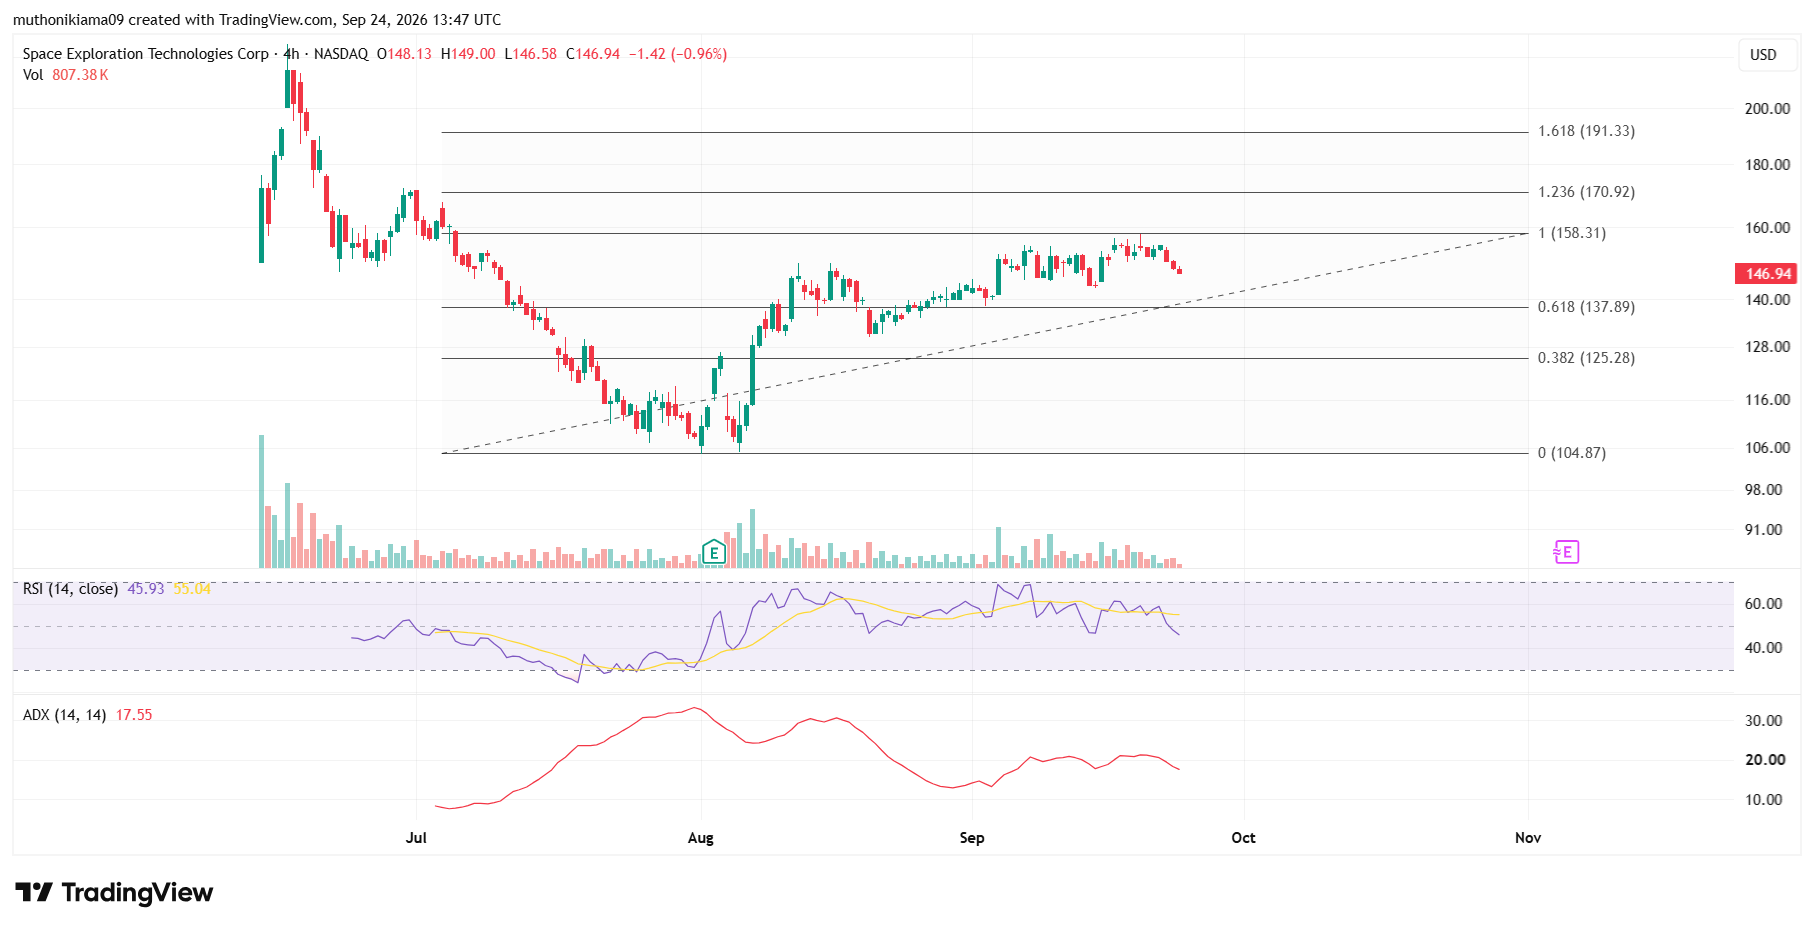Select the 1.236 (170.92) Fibonacci level label

click(1586, 192)
